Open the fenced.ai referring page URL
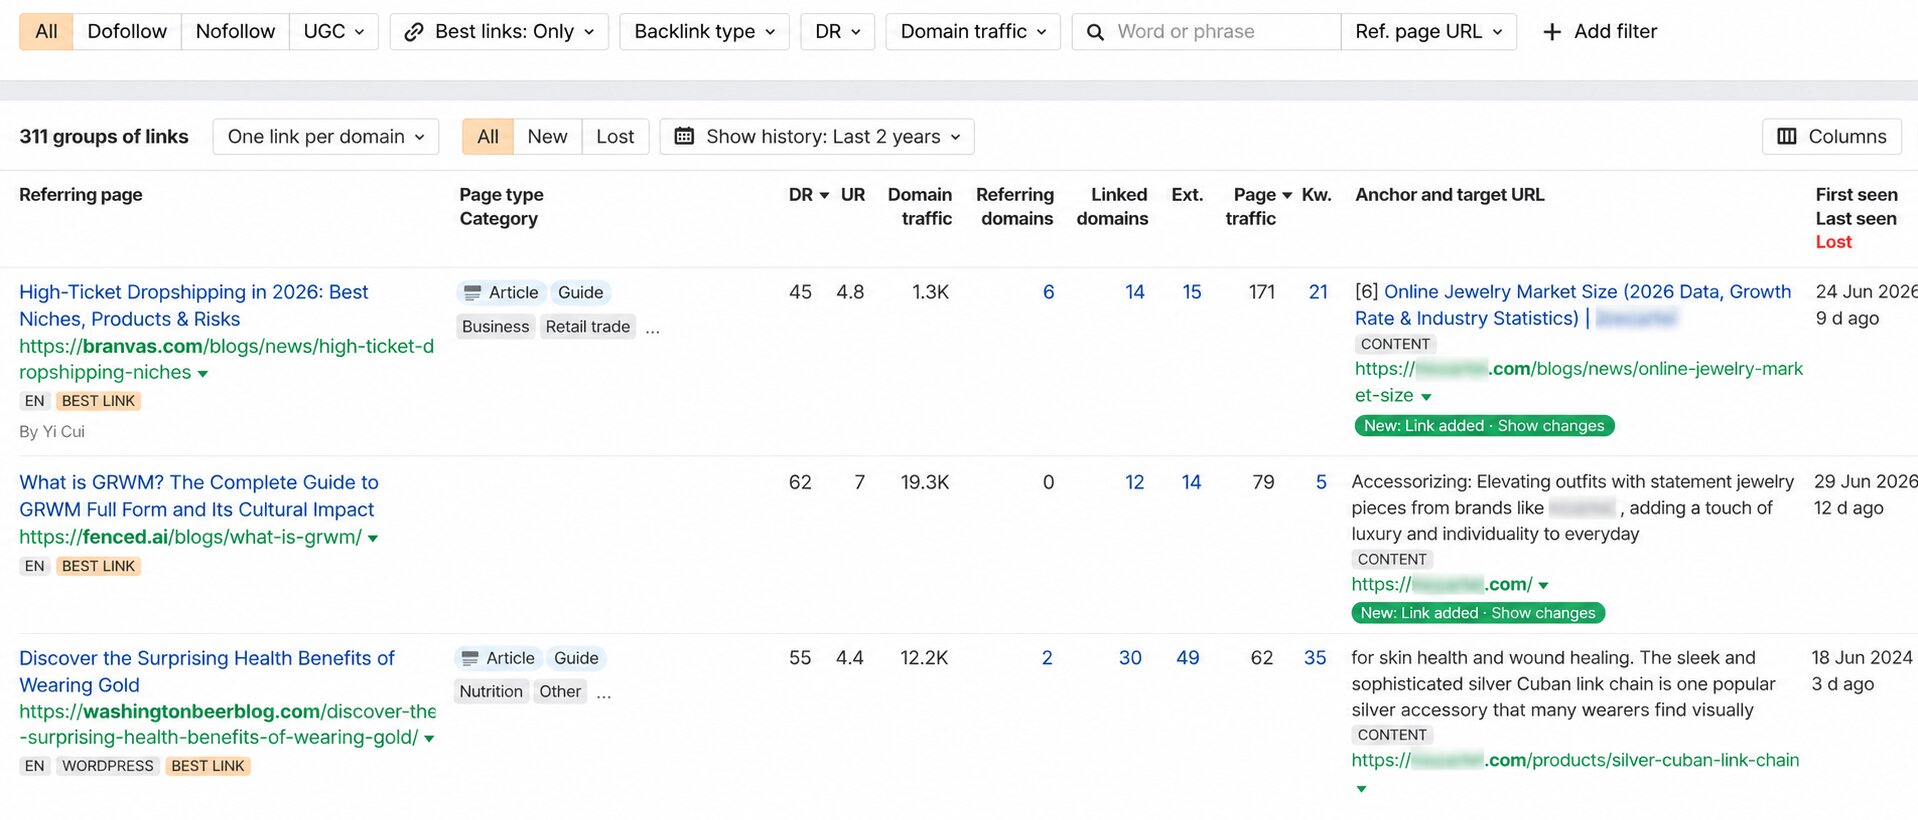The width and height of the screenshot is (1918, 820). [190, 537]
